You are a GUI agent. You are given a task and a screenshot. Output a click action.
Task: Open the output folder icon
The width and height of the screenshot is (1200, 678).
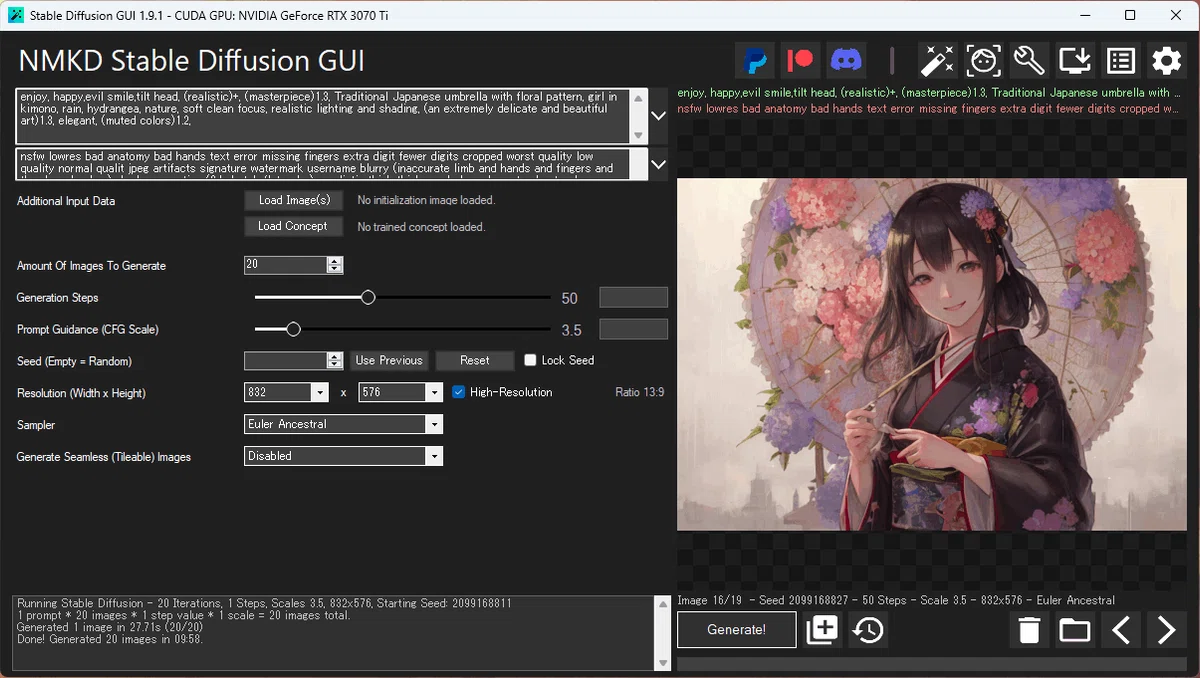tap(1075, 630)
